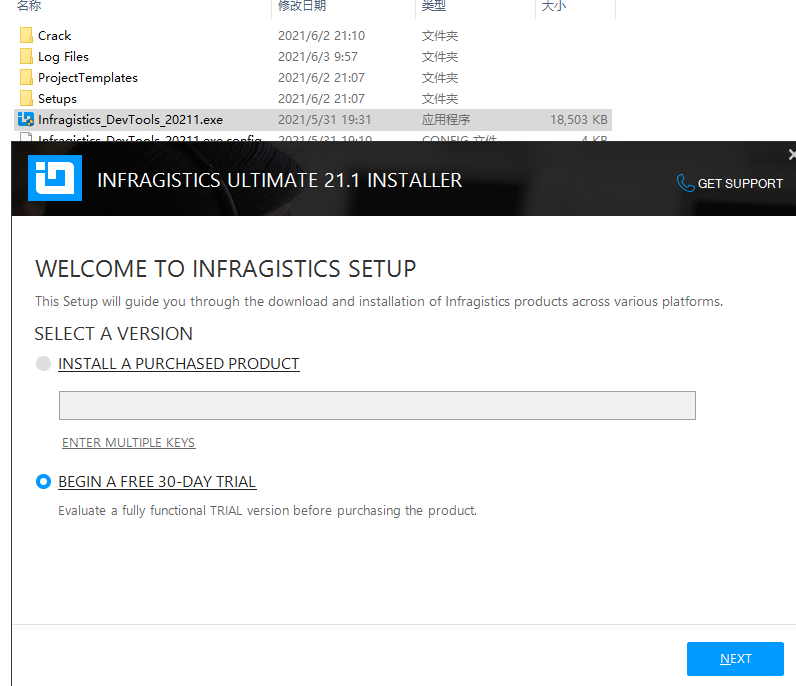The image size is (796, 686).
Task: Sort files by the 名称 column header
Action: pos(29,6)
